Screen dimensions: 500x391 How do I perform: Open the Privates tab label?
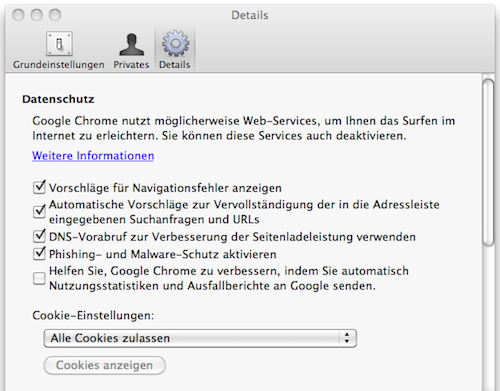(131, 65)
